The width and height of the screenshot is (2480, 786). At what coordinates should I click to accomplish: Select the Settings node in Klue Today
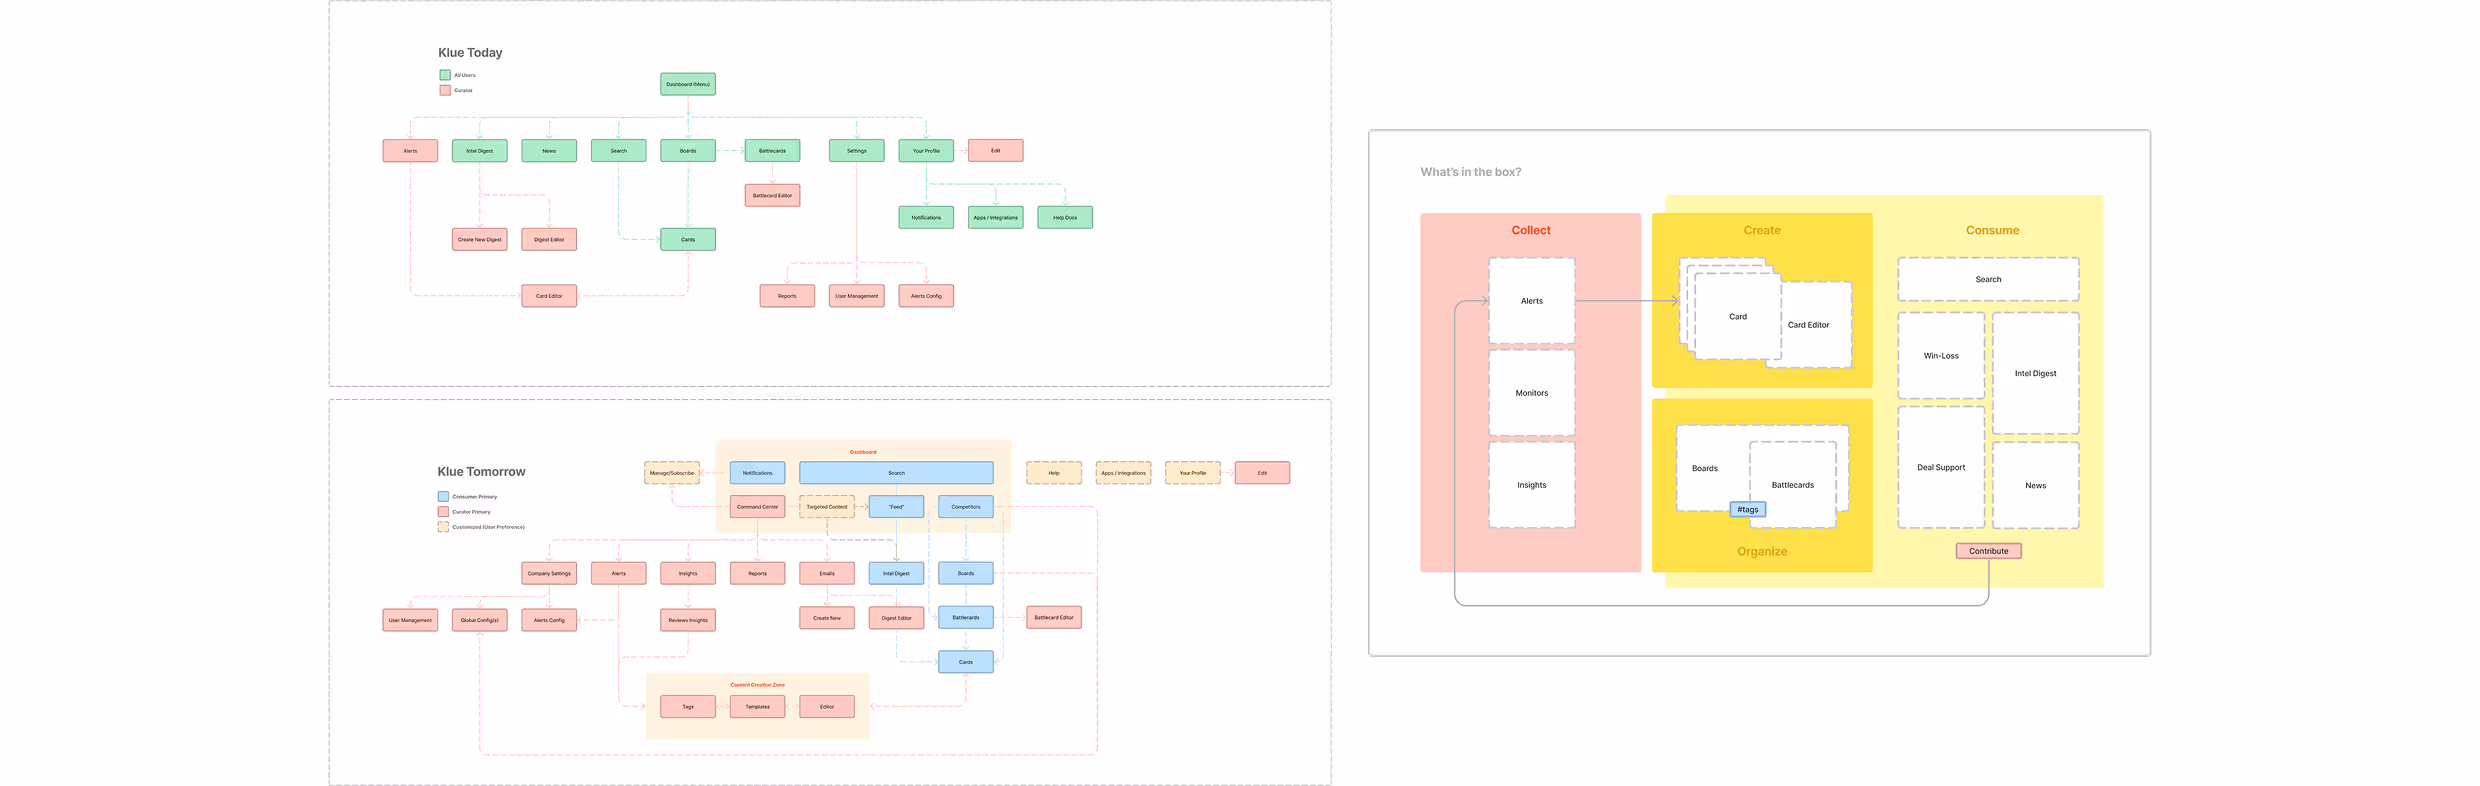coord(857,151)
